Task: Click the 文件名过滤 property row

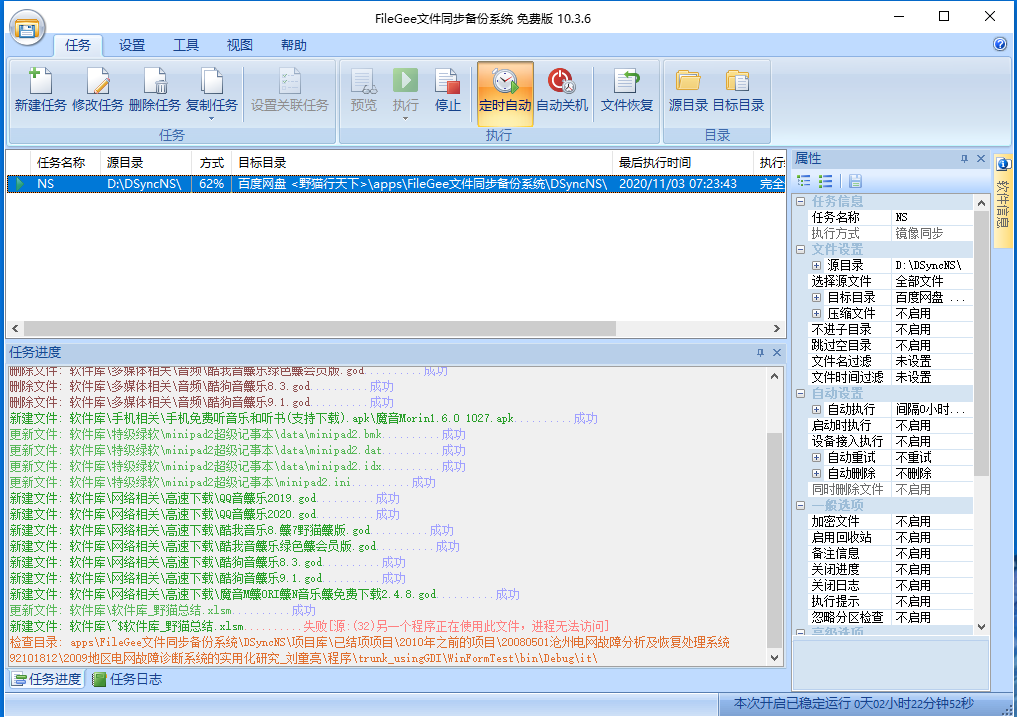Action: [890, 361]
